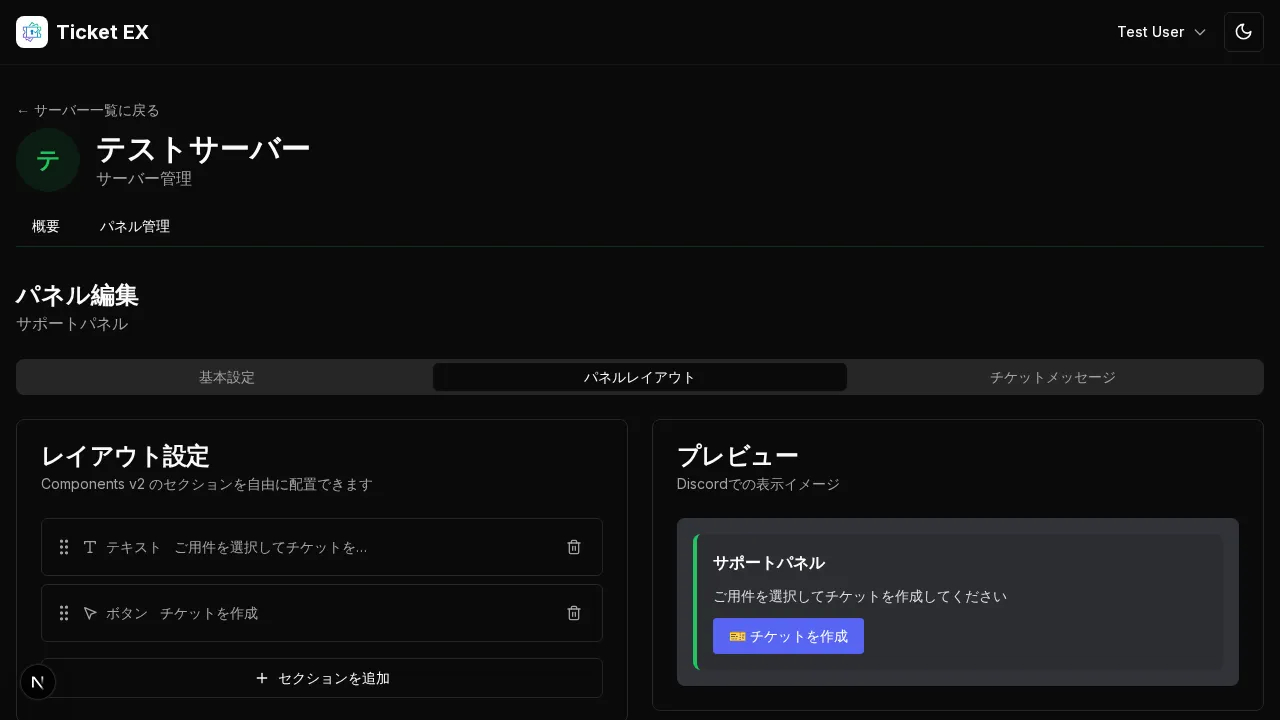
Task: Click チケットを作成 button in preview
Action: [789, 636]
